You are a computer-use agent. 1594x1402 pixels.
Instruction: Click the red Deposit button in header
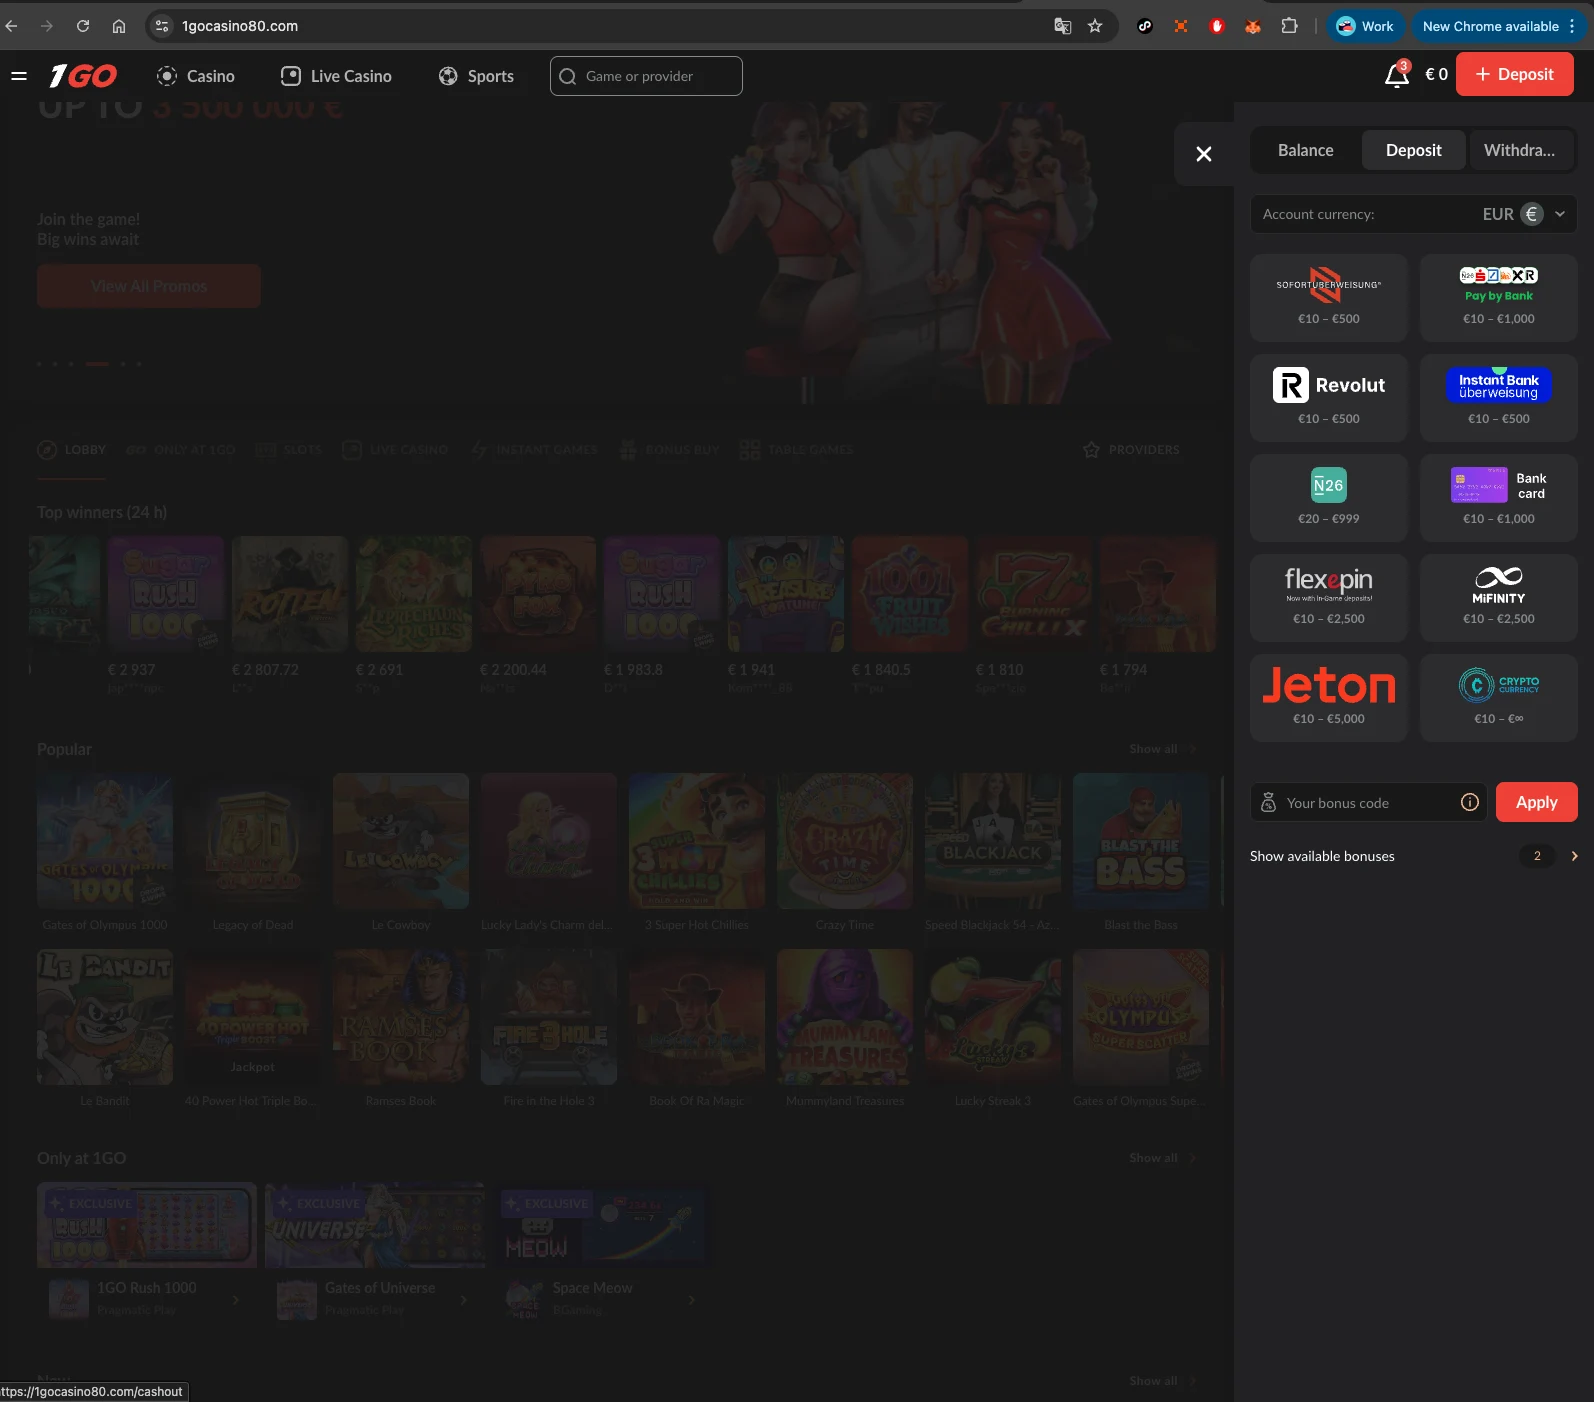point(1514,75)
